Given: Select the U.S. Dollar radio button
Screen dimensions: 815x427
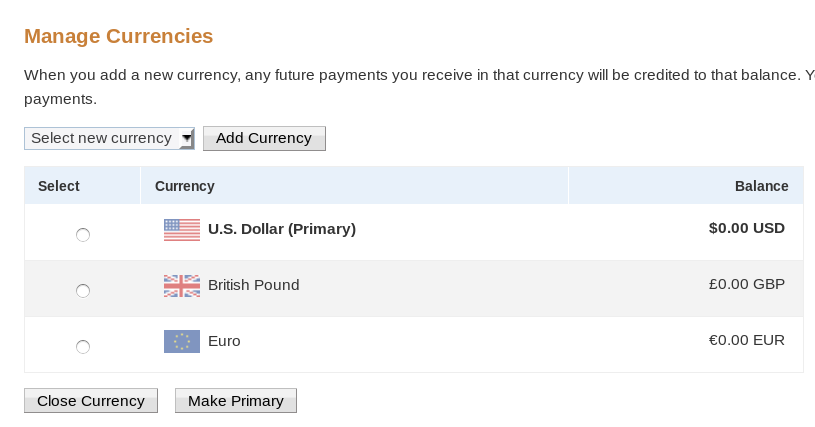Looking at the screenshot, I should pos(83,235).
